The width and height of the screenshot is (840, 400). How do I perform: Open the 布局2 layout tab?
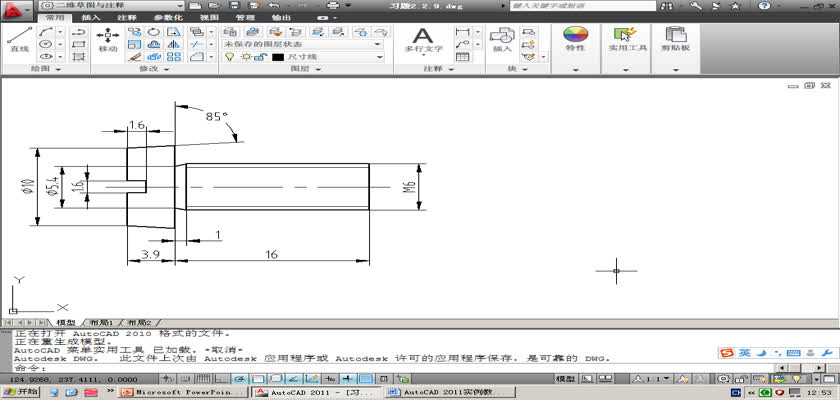[x=138, y=323]
